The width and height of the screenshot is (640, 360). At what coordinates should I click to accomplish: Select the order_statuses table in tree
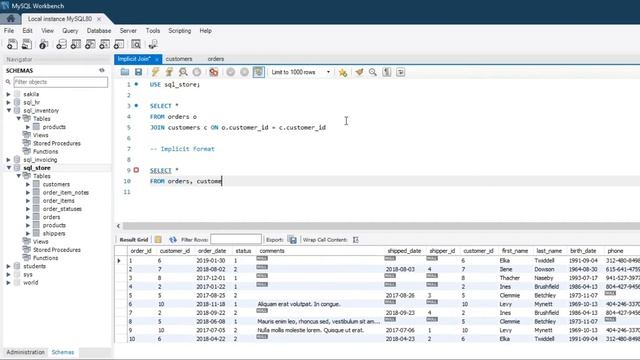click(62, 209)
